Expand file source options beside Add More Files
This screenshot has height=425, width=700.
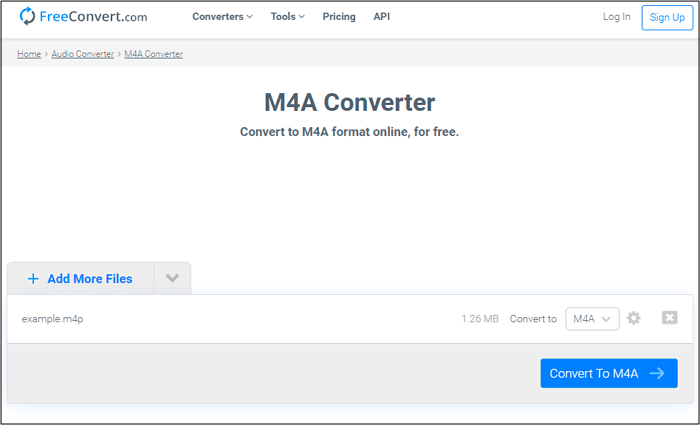click(172, 279)
